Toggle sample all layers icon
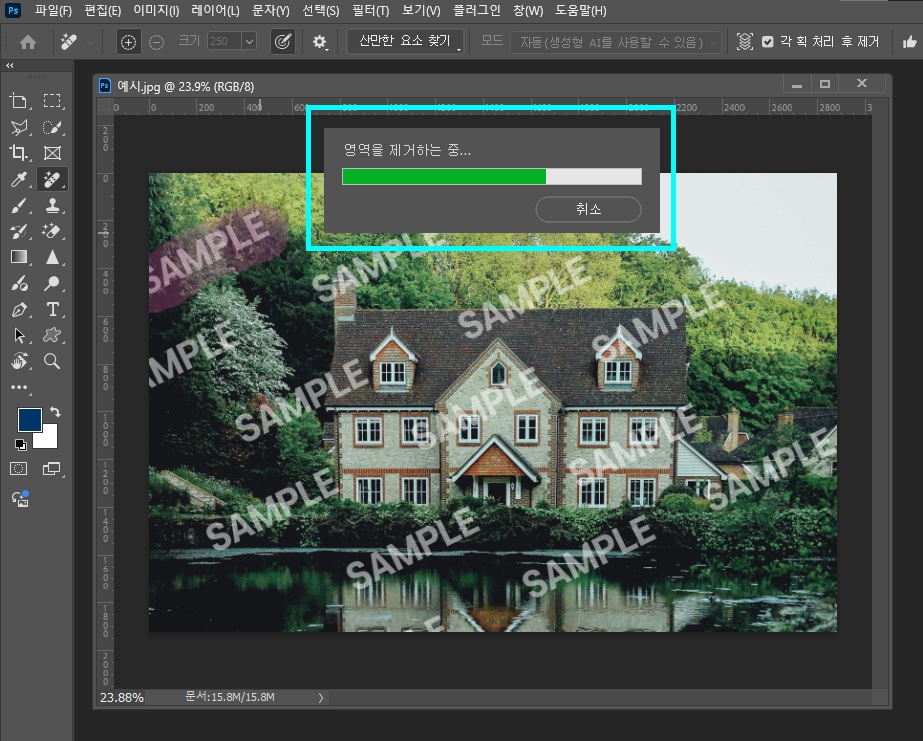The height and width of the screenshot is (741, 923). pos(745,42)
